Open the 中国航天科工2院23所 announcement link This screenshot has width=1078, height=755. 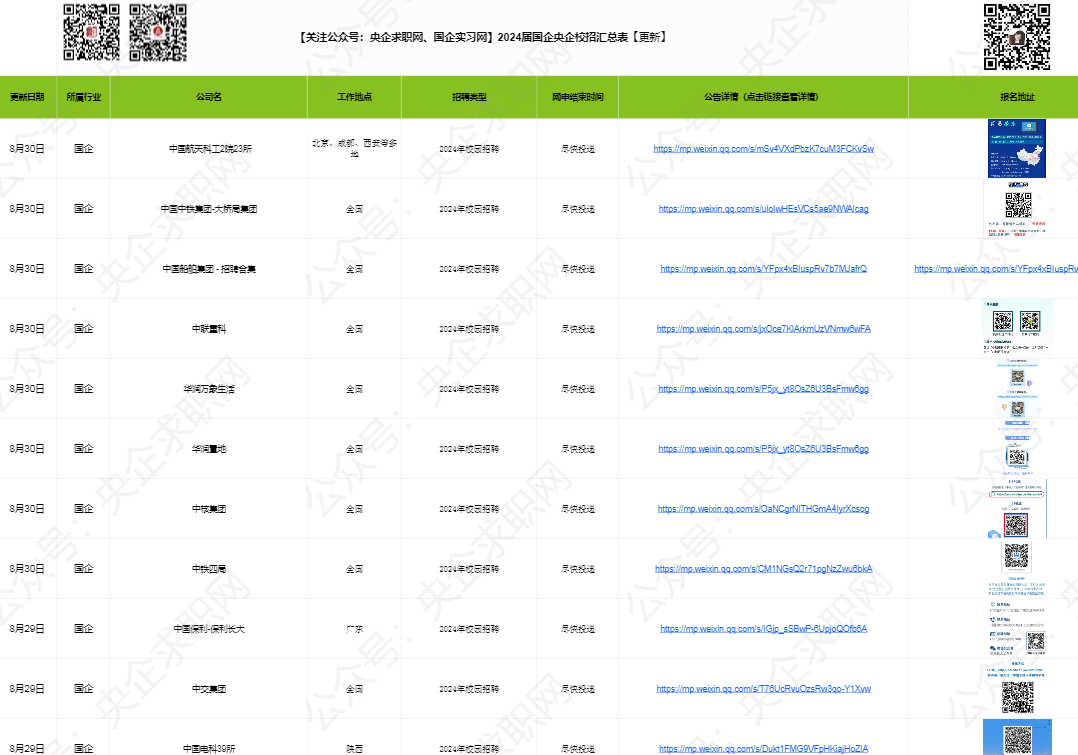tap(763, 149)
